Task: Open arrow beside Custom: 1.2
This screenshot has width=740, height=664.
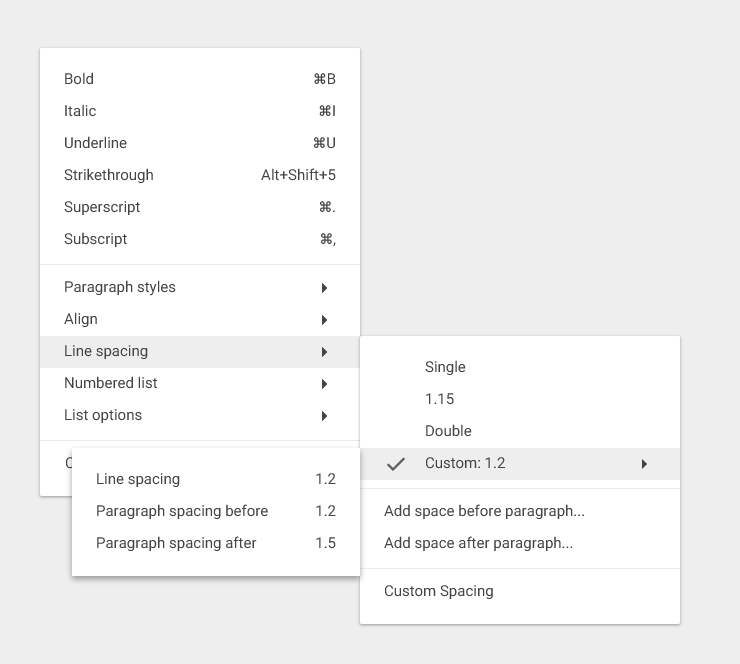Action: (x=644, y=464)
